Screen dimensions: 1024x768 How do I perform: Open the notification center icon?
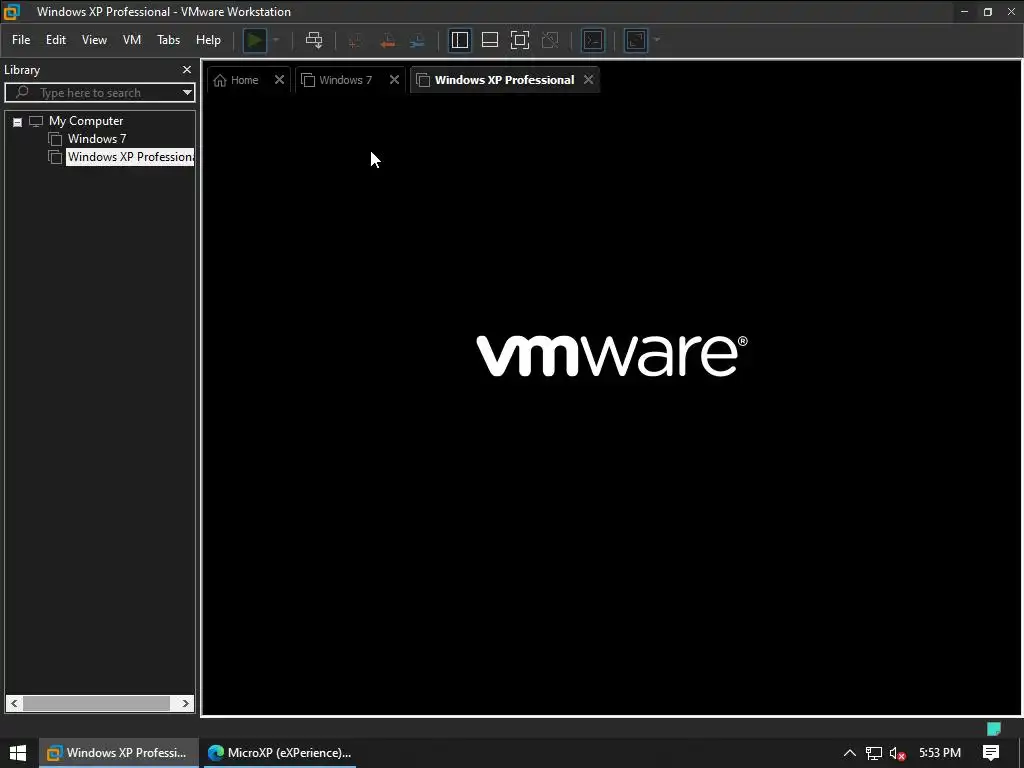[991, 753]
